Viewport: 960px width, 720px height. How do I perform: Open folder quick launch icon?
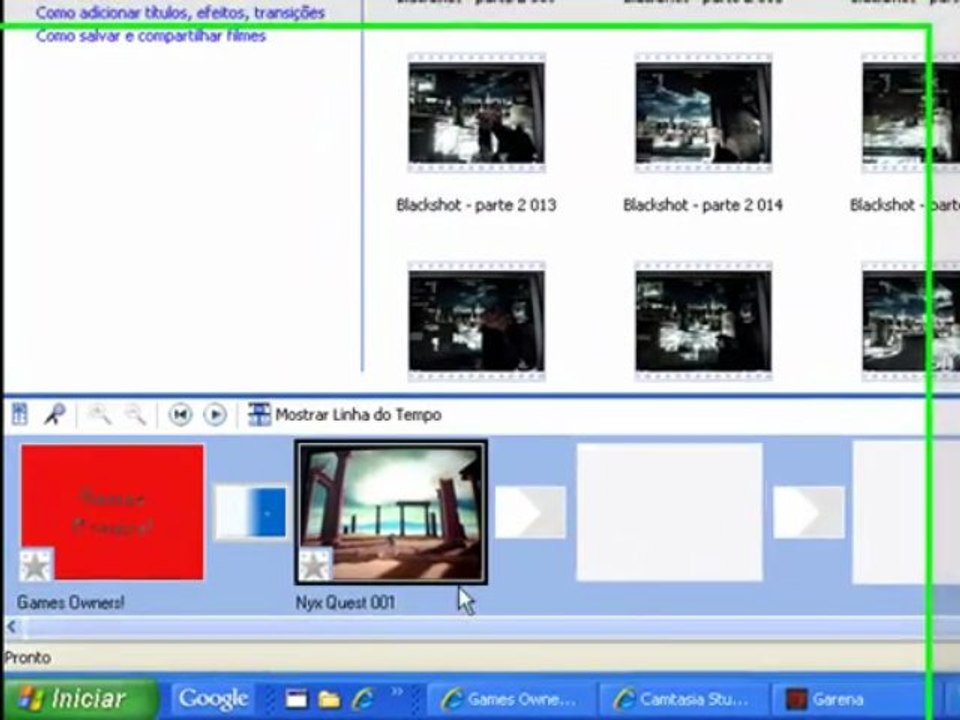[329, 699]
